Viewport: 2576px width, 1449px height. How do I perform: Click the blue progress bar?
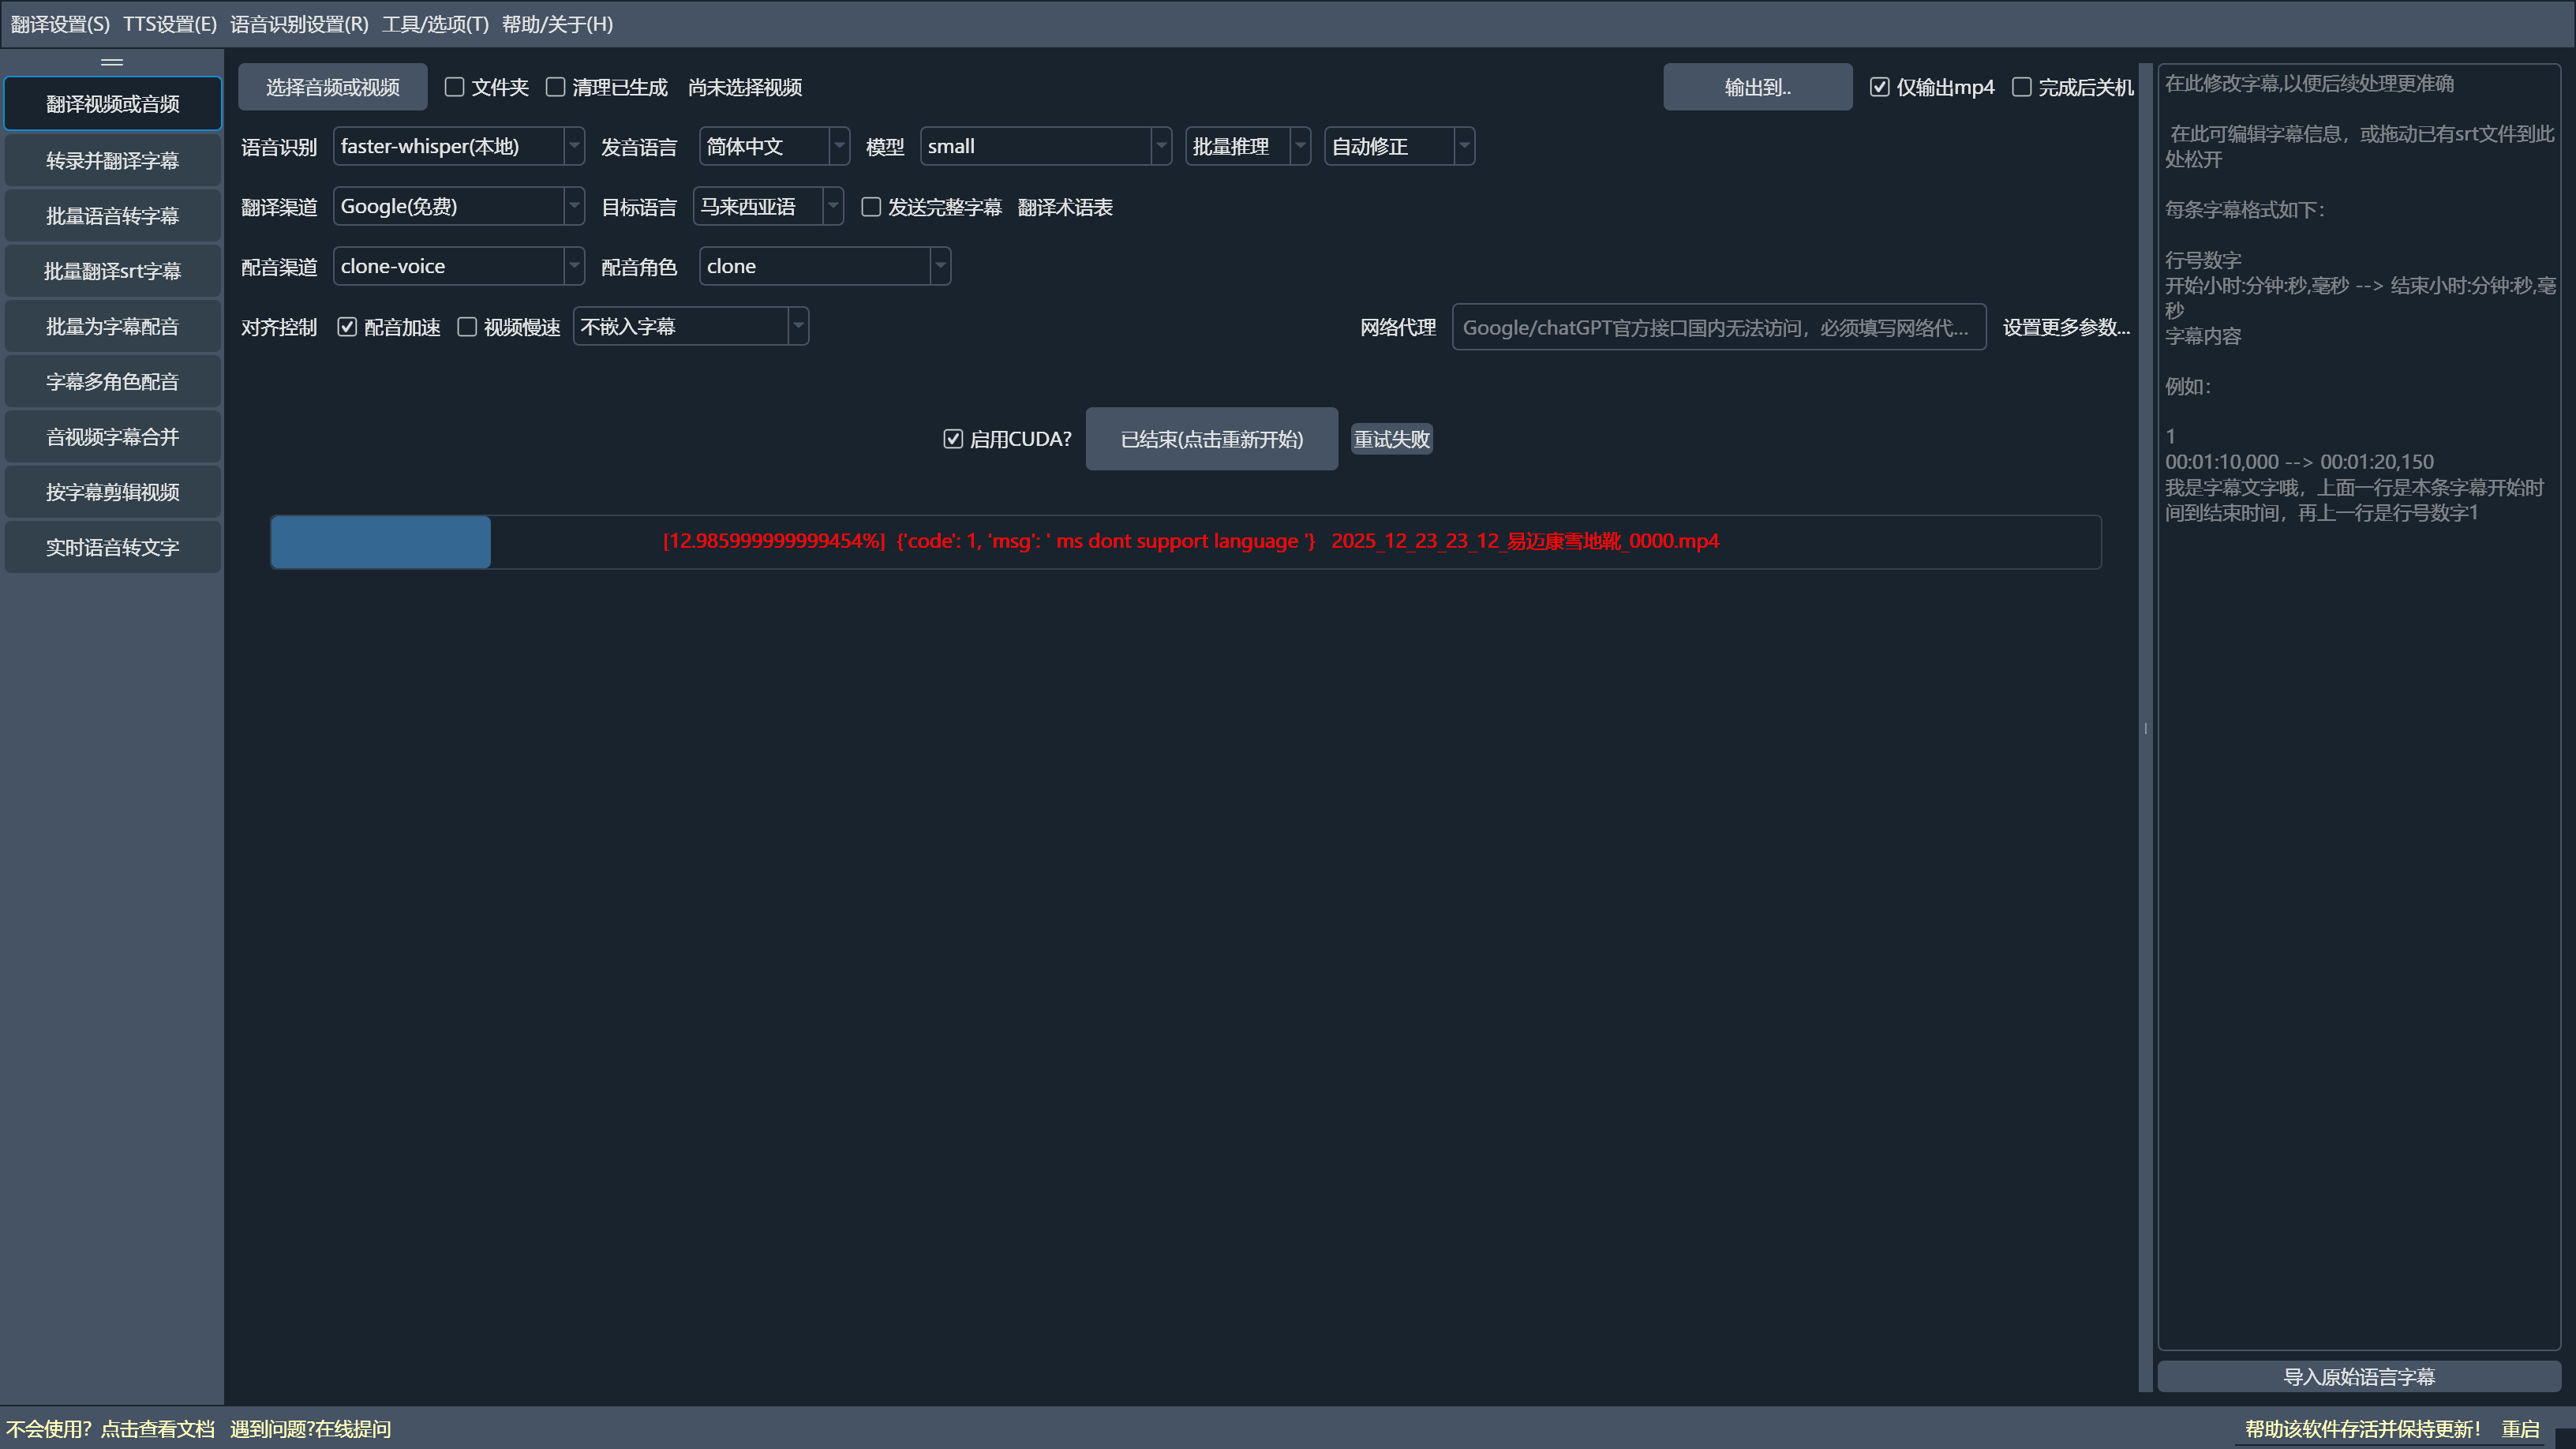(x=380, y=542)
